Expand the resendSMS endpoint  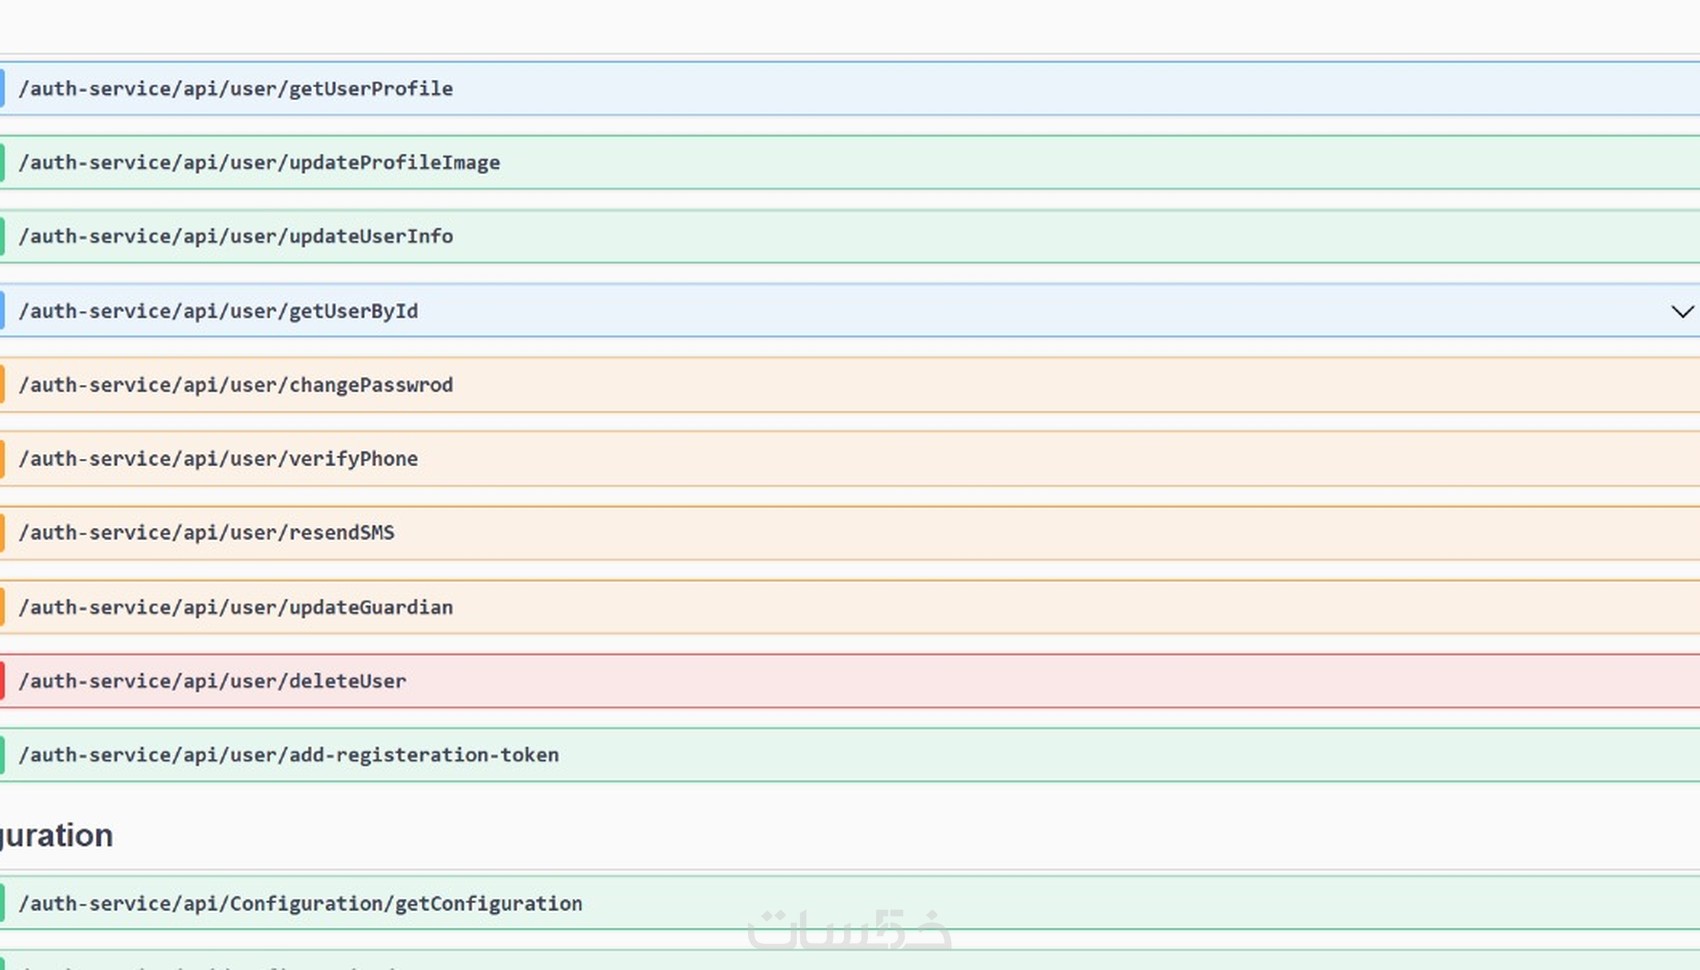pyautogui.click(x=206, y=533)
